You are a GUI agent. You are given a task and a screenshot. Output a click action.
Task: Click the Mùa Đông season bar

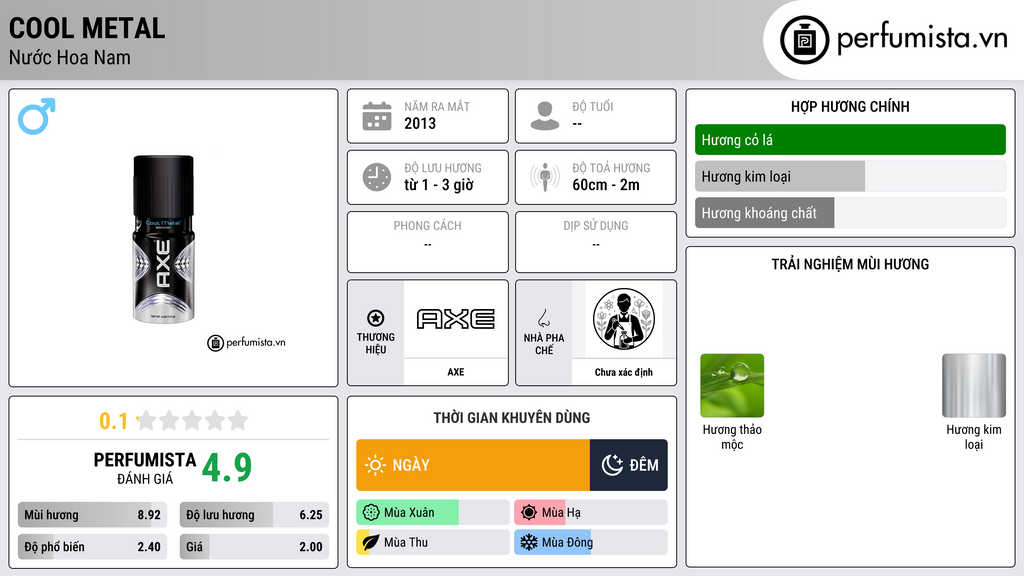[x=591, y=542]
